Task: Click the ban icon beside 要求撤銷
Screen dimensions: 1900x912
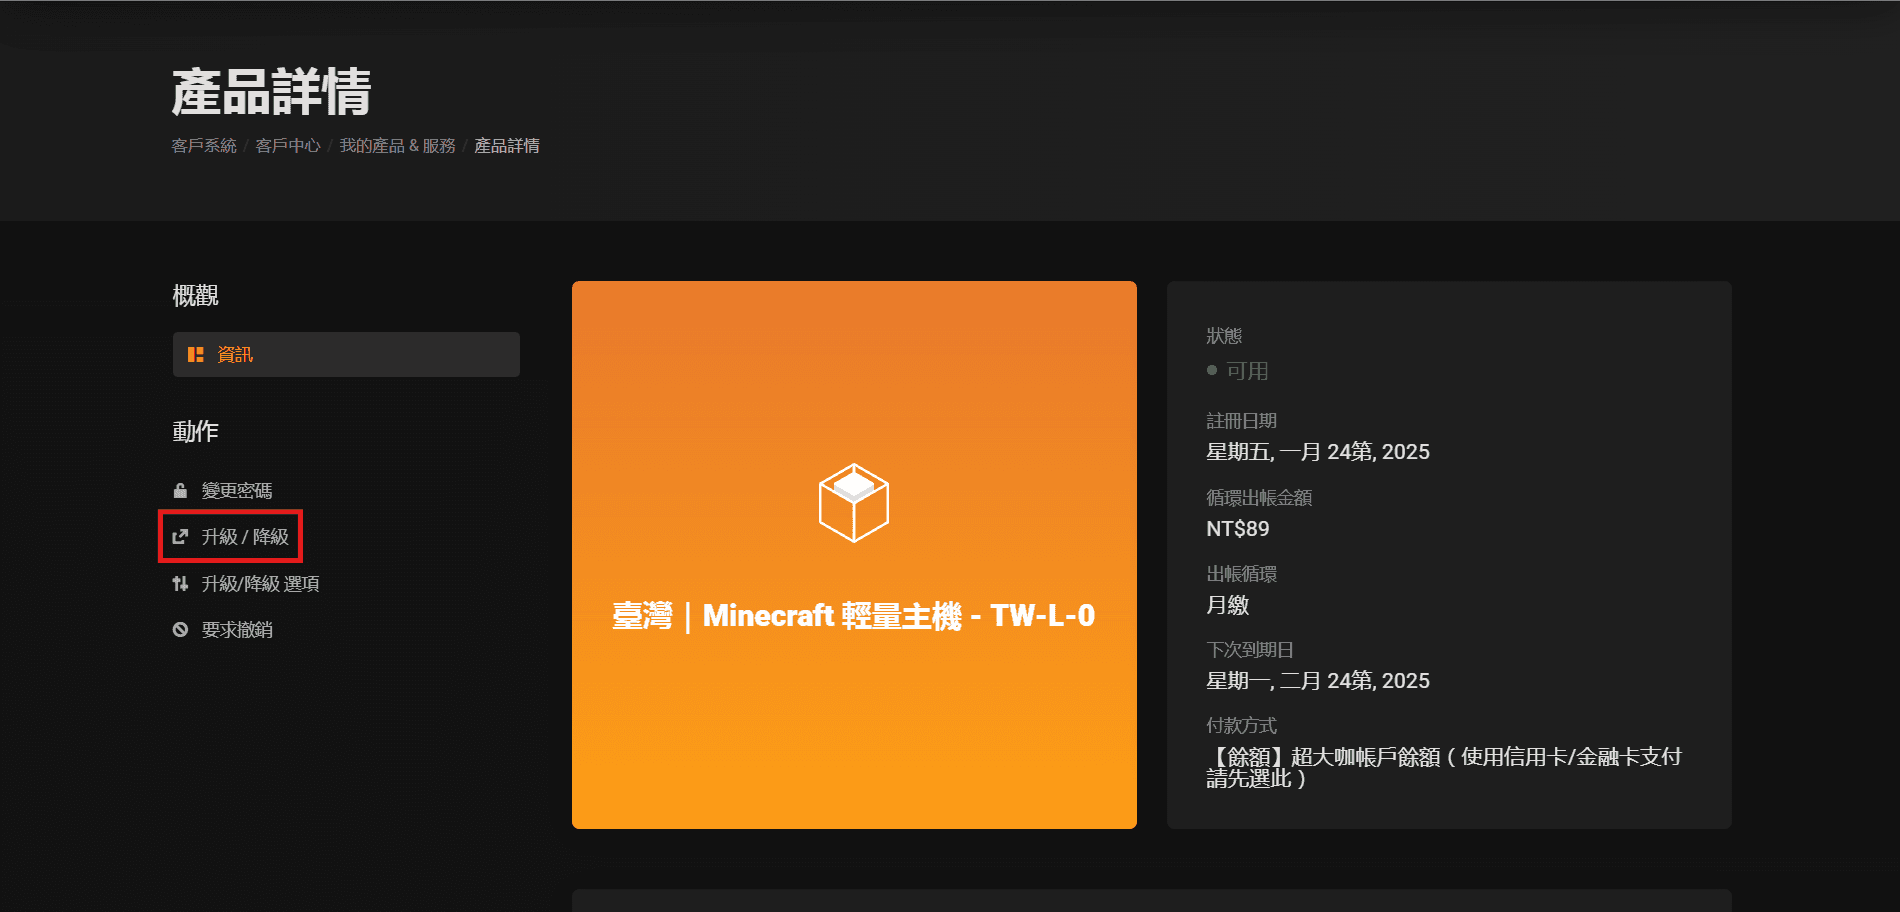Action: pos(180,630)
